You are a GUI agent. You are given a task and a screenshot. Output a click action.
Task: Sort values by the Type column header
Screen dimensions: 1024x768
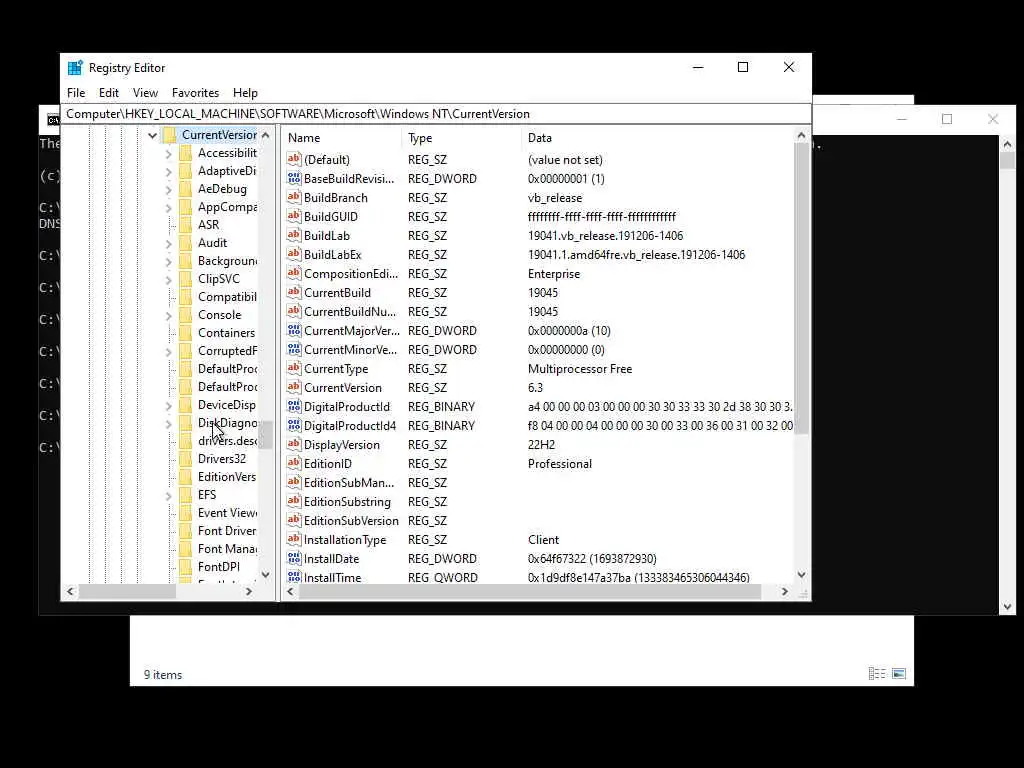(462, 138)
